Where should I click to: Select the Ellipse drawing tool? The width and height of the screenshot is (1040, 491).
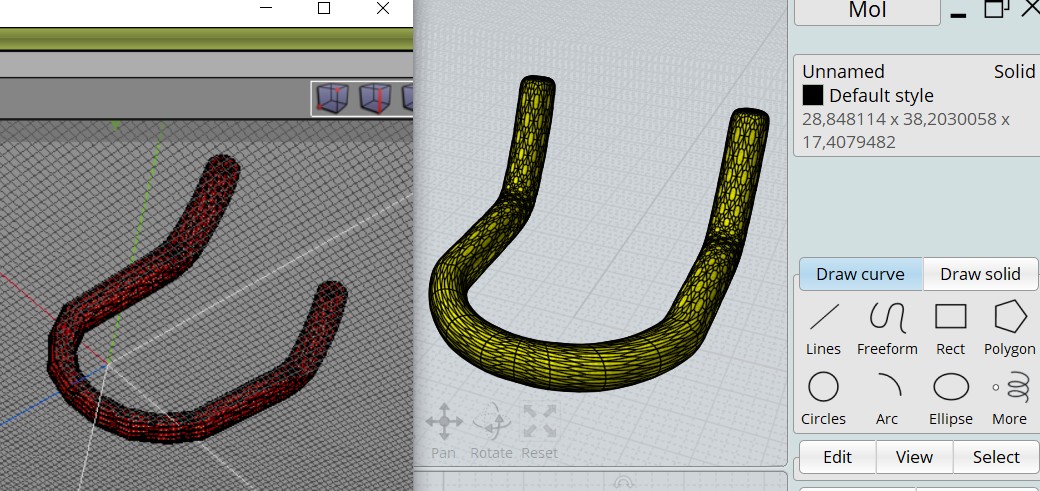coord(950,399)
